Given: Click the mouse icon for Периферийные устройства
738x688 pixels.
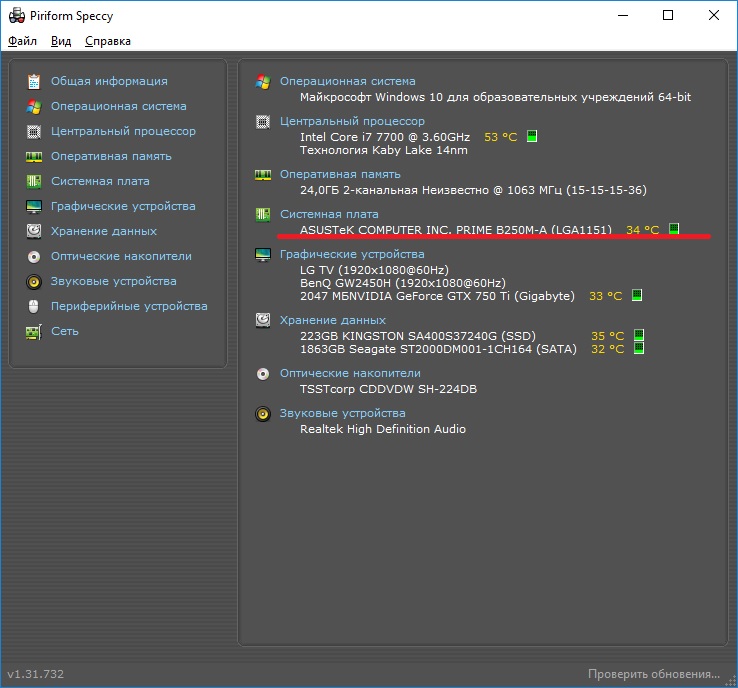Looking at the screenshot, I should pos(33,306).
